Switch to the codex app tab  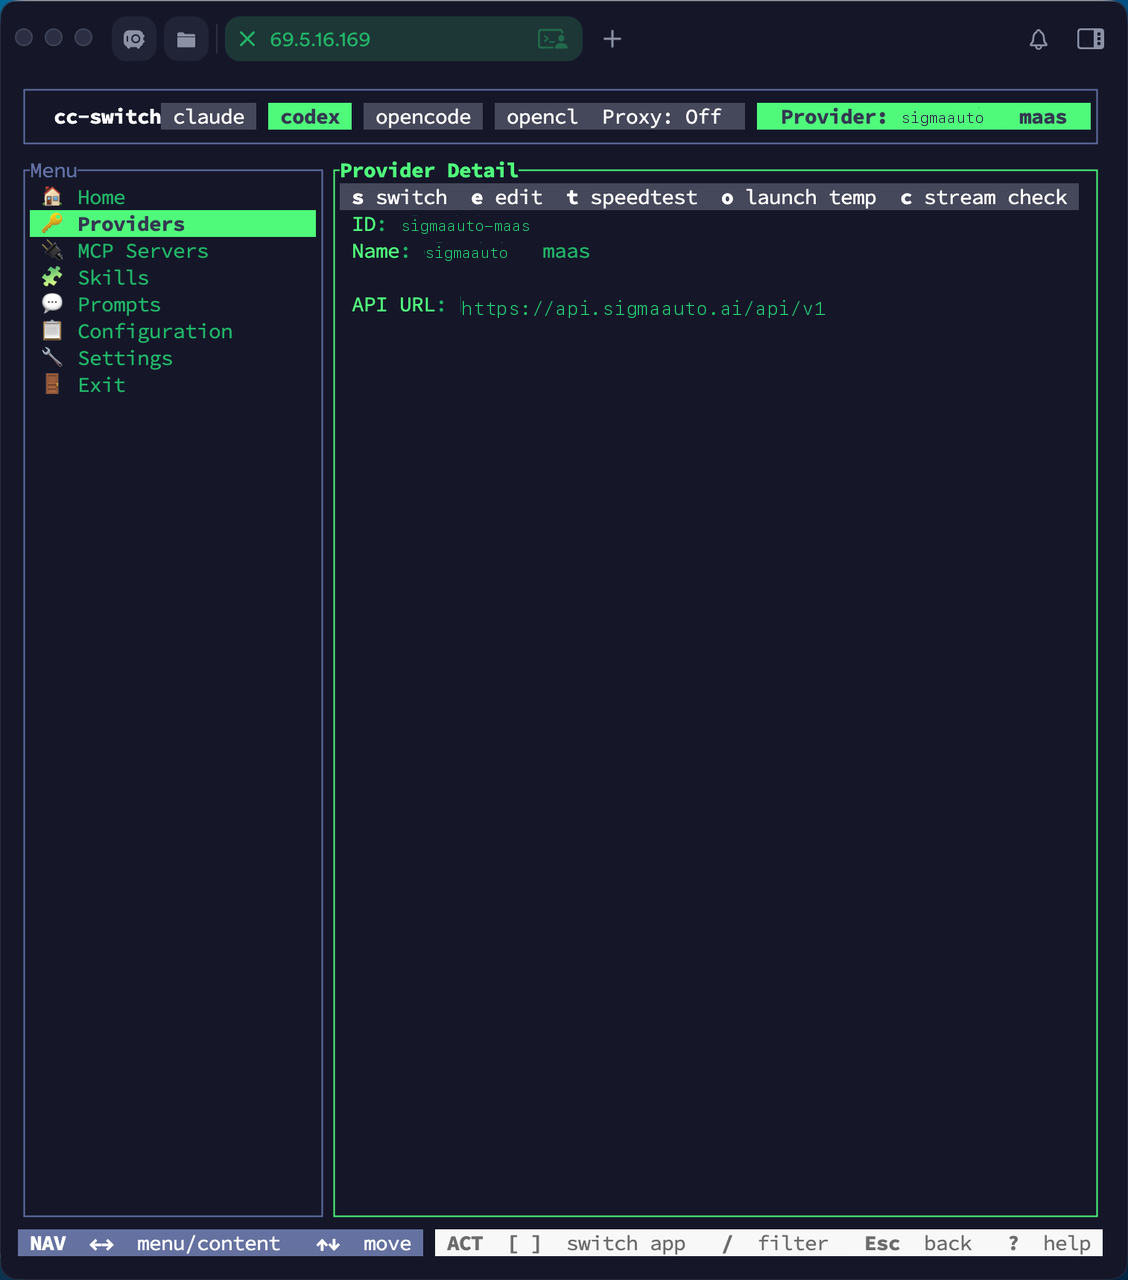(310, 117)
